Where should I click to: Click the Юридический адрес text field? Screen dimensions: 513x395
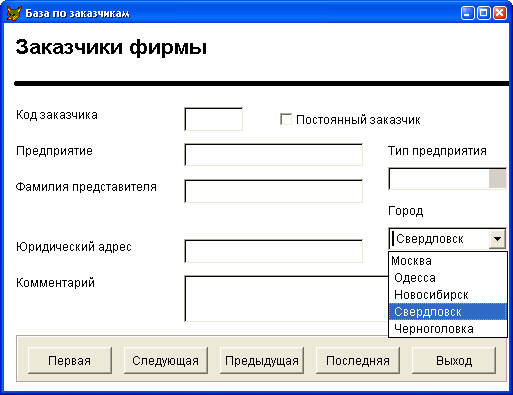(x=273, y=251)
